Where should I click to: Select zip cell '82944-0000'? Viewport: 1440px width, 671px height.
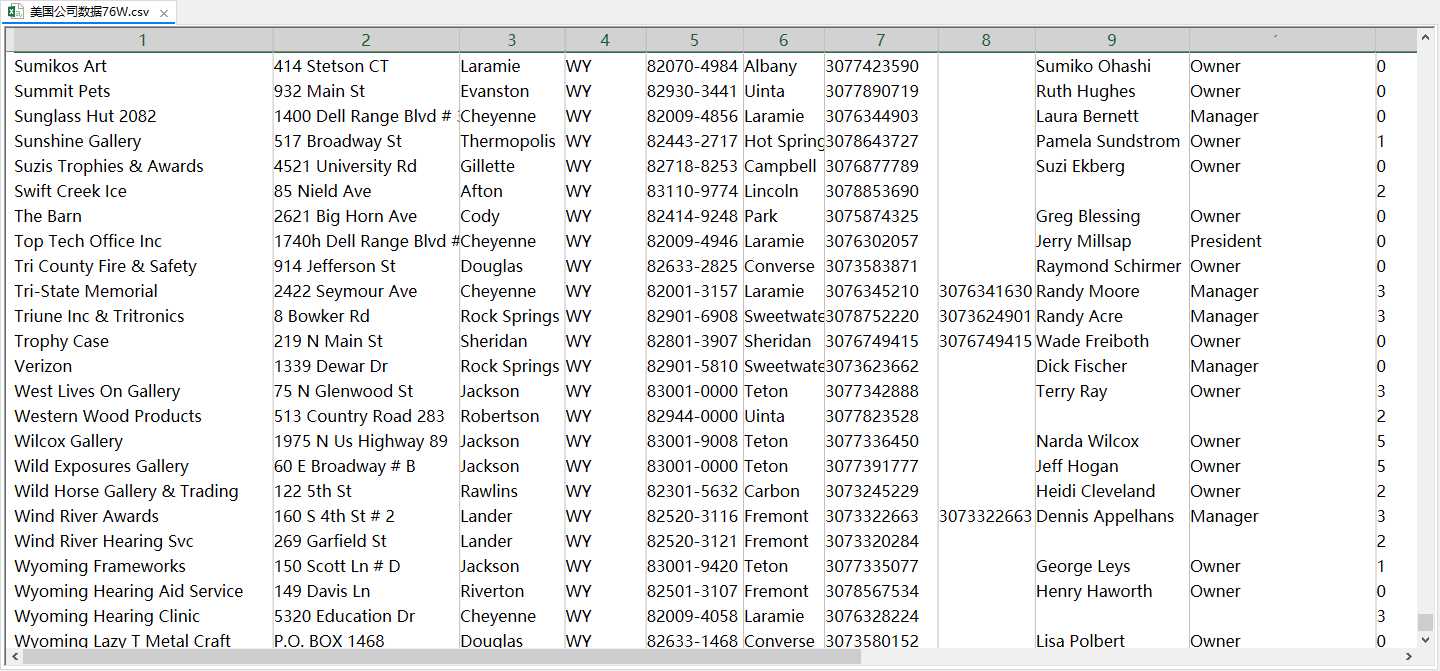click(x=694, y=416)
